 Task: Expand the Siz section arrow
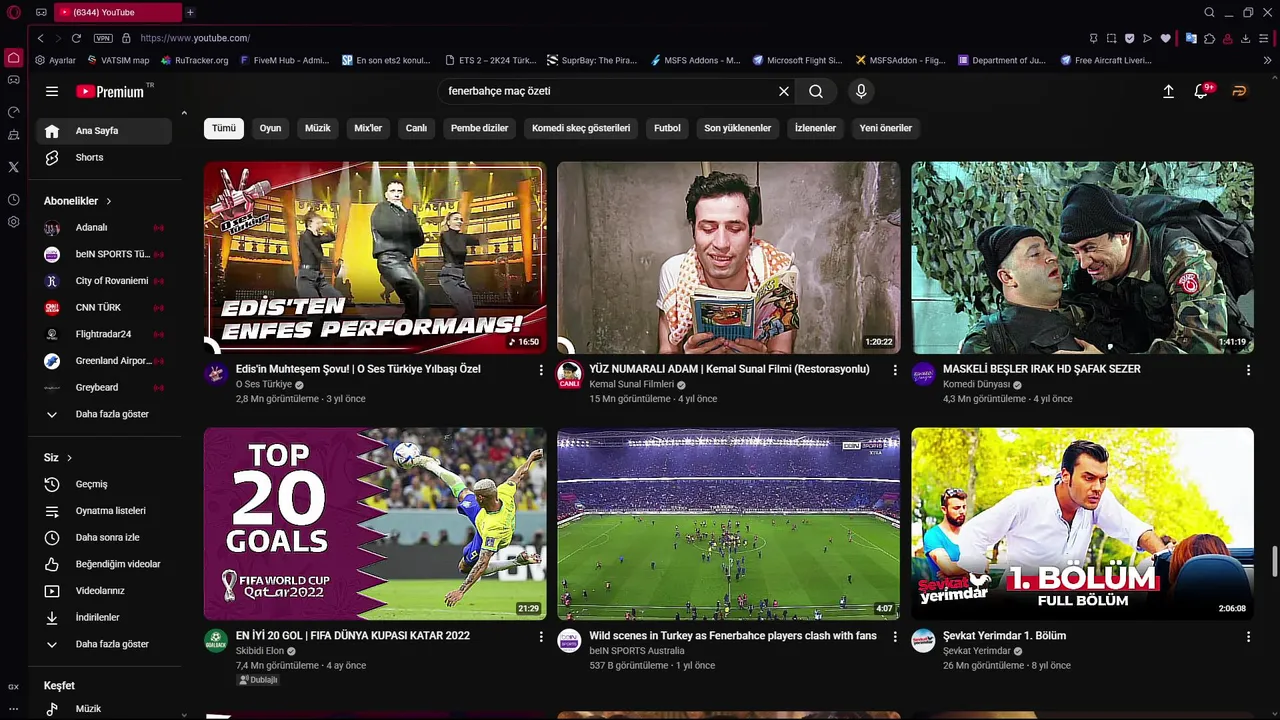pos(69,458)
